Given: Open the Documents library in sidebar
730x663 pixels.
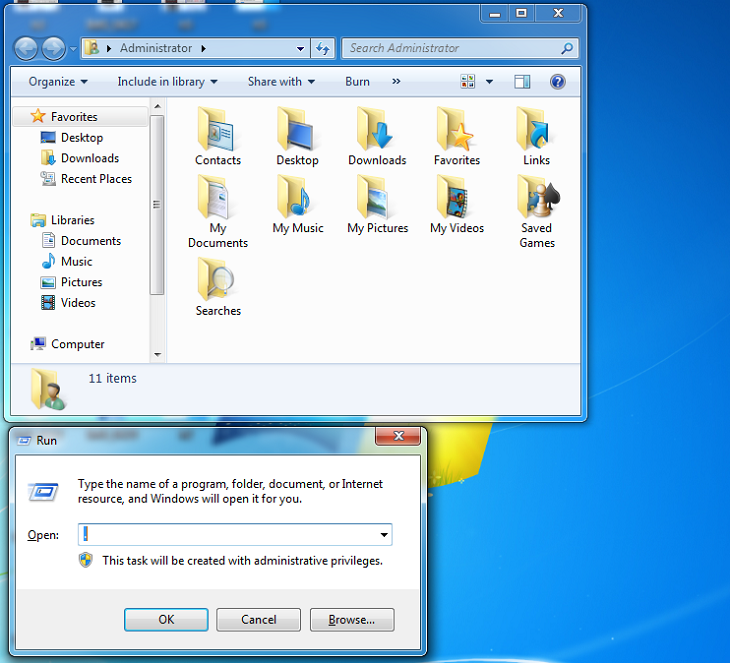Looking at the screenshot, I should (x=81, y=241).
